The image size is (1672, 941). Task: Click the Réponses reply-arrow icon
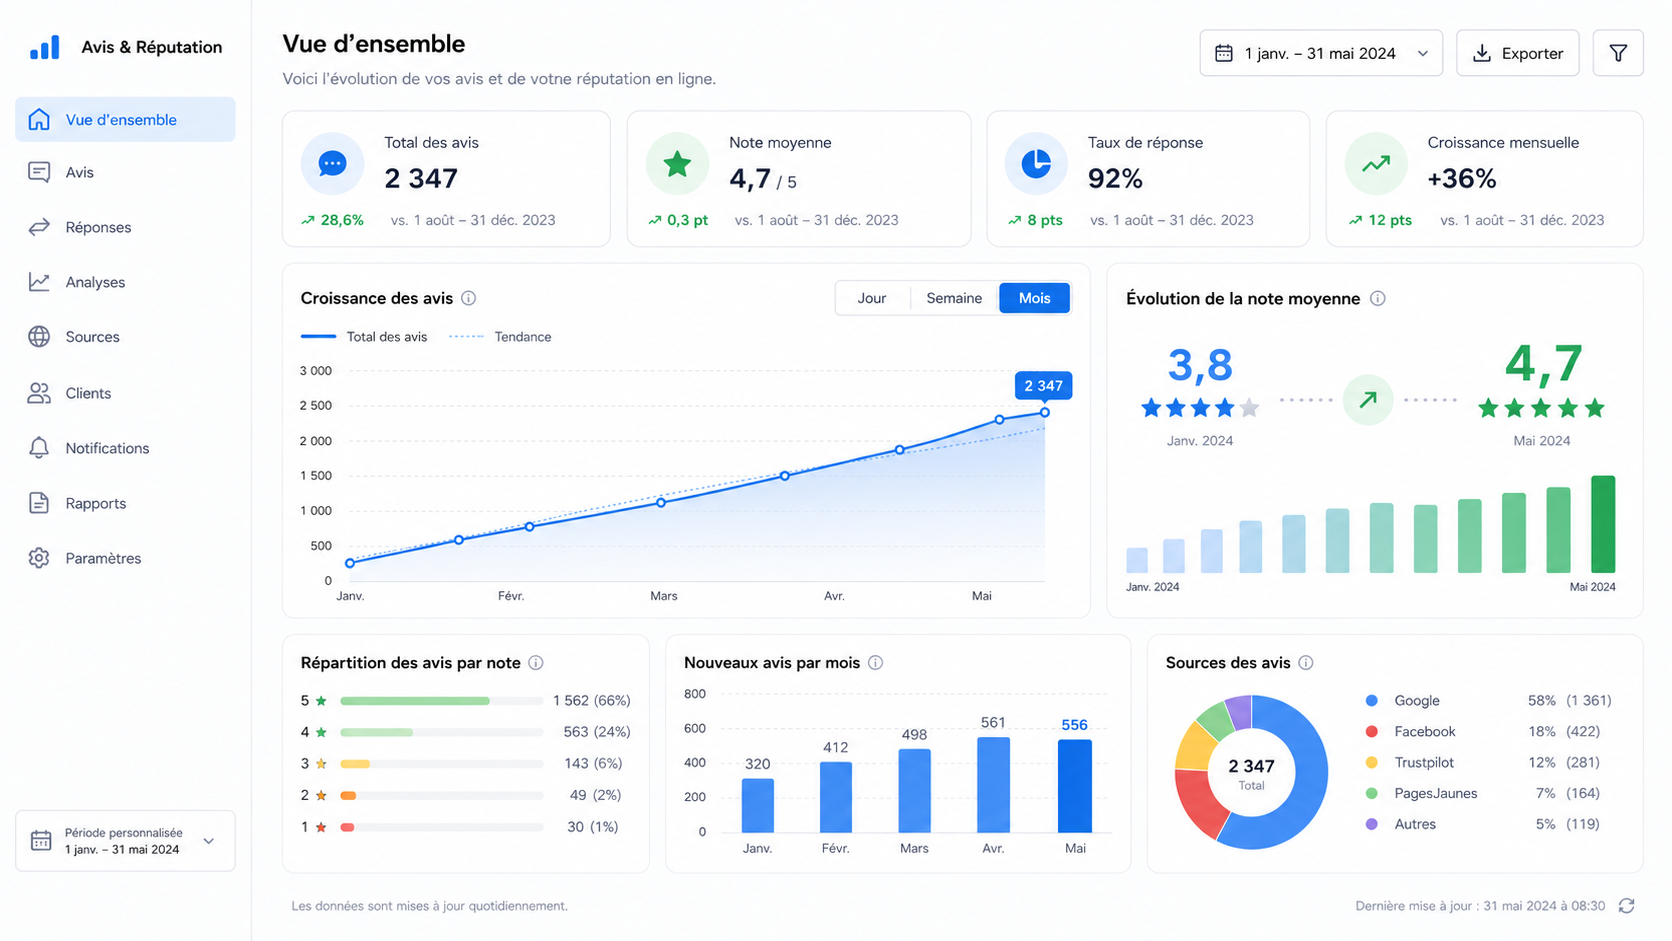(39, 227)
